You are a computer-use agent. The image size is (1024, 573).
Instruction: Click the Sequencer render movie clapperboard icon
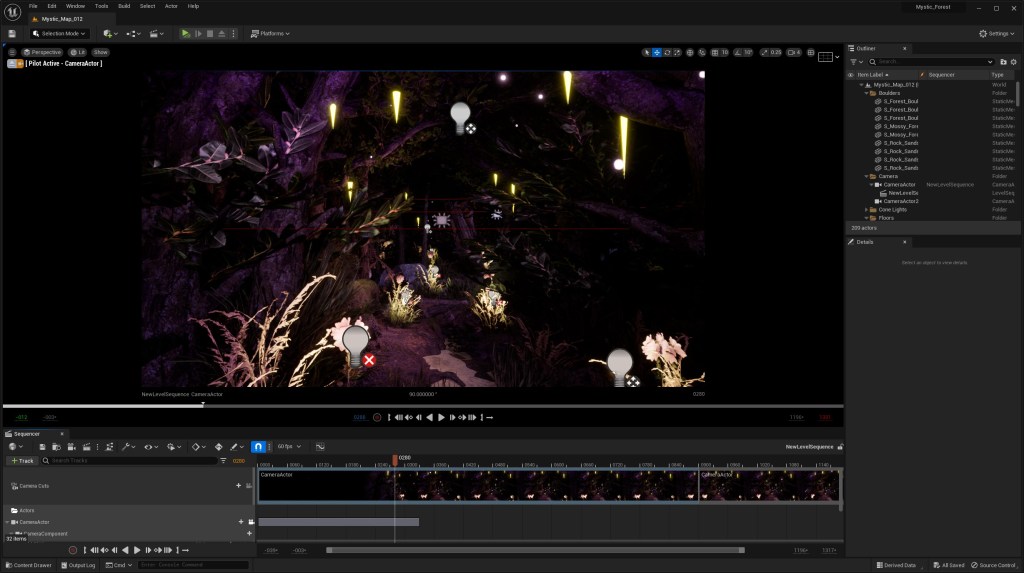click(x=86, y=447)
